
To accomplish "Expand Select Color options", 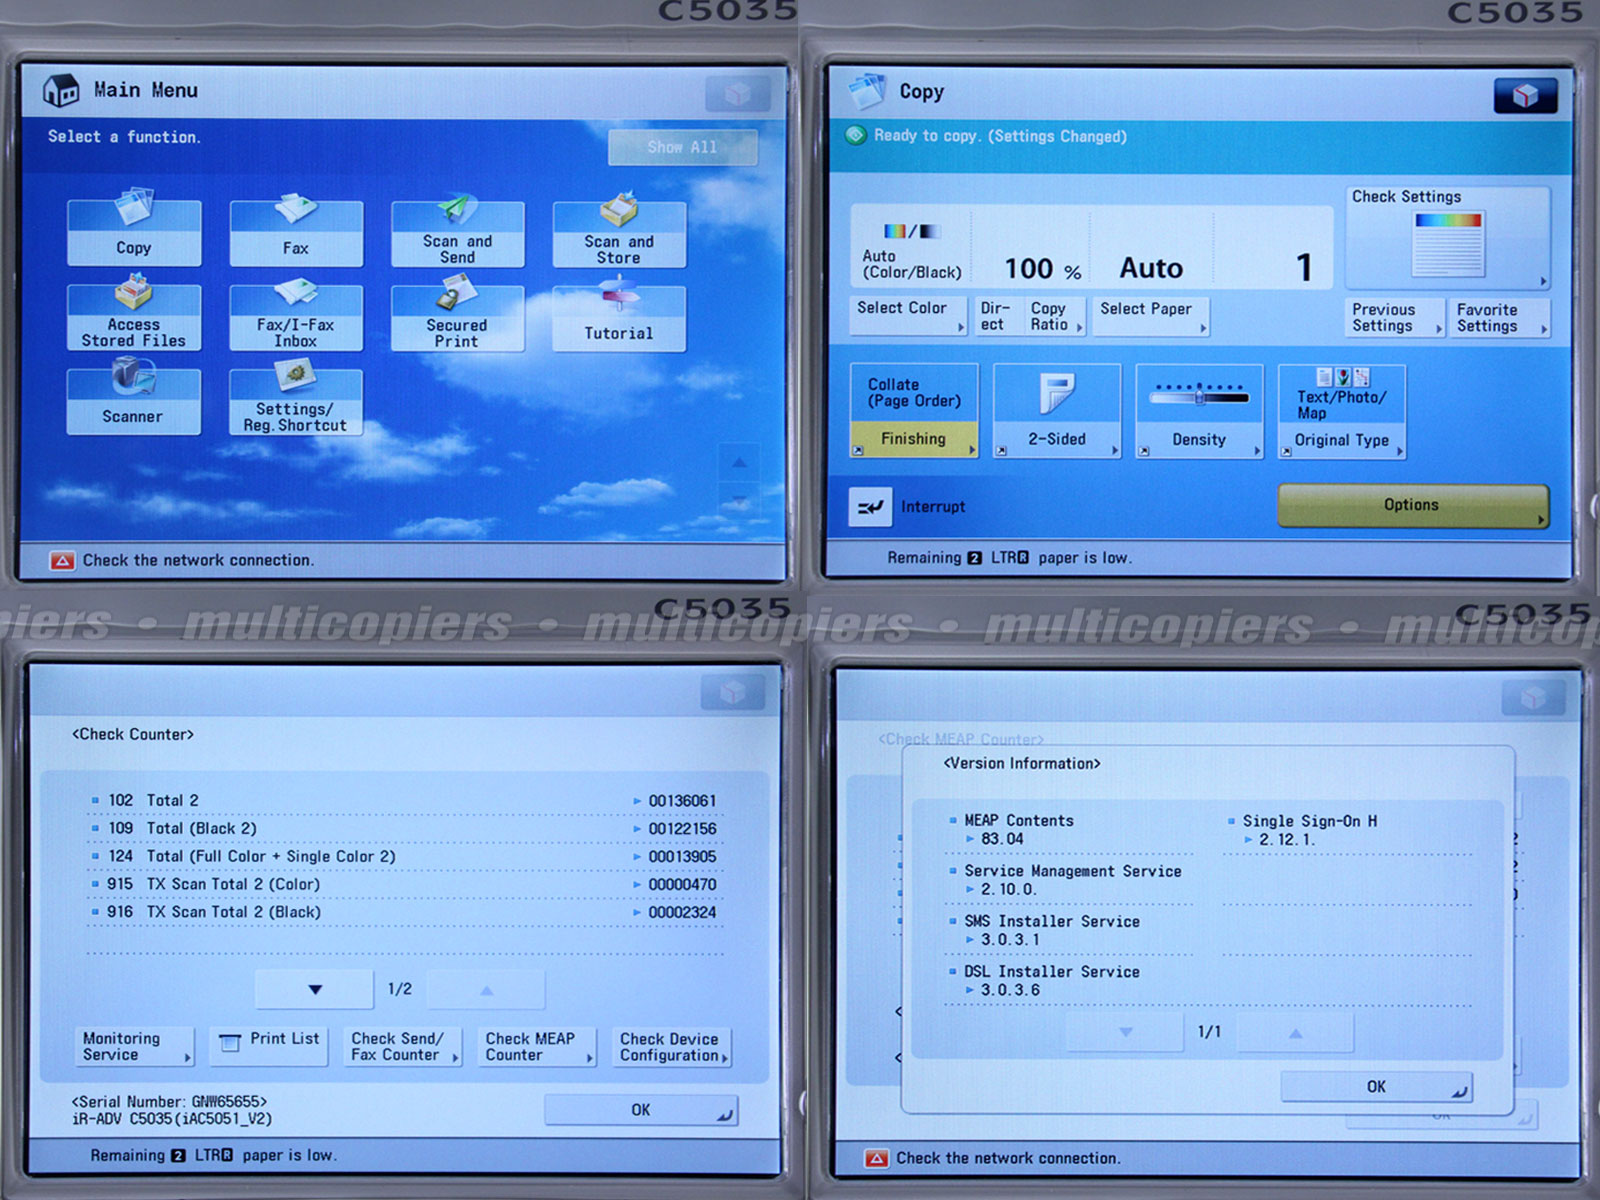I will [908, 315].
